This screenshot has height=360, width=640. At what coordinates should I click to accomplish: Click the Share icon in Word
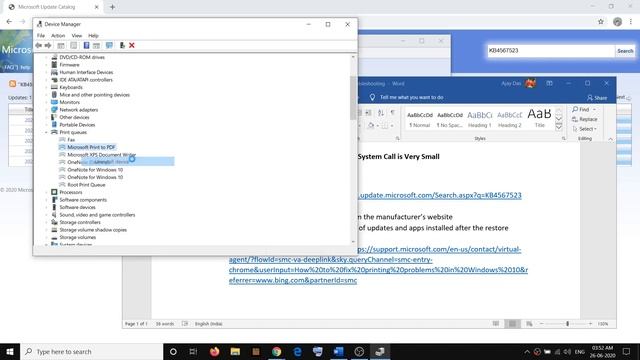[597, 98]
